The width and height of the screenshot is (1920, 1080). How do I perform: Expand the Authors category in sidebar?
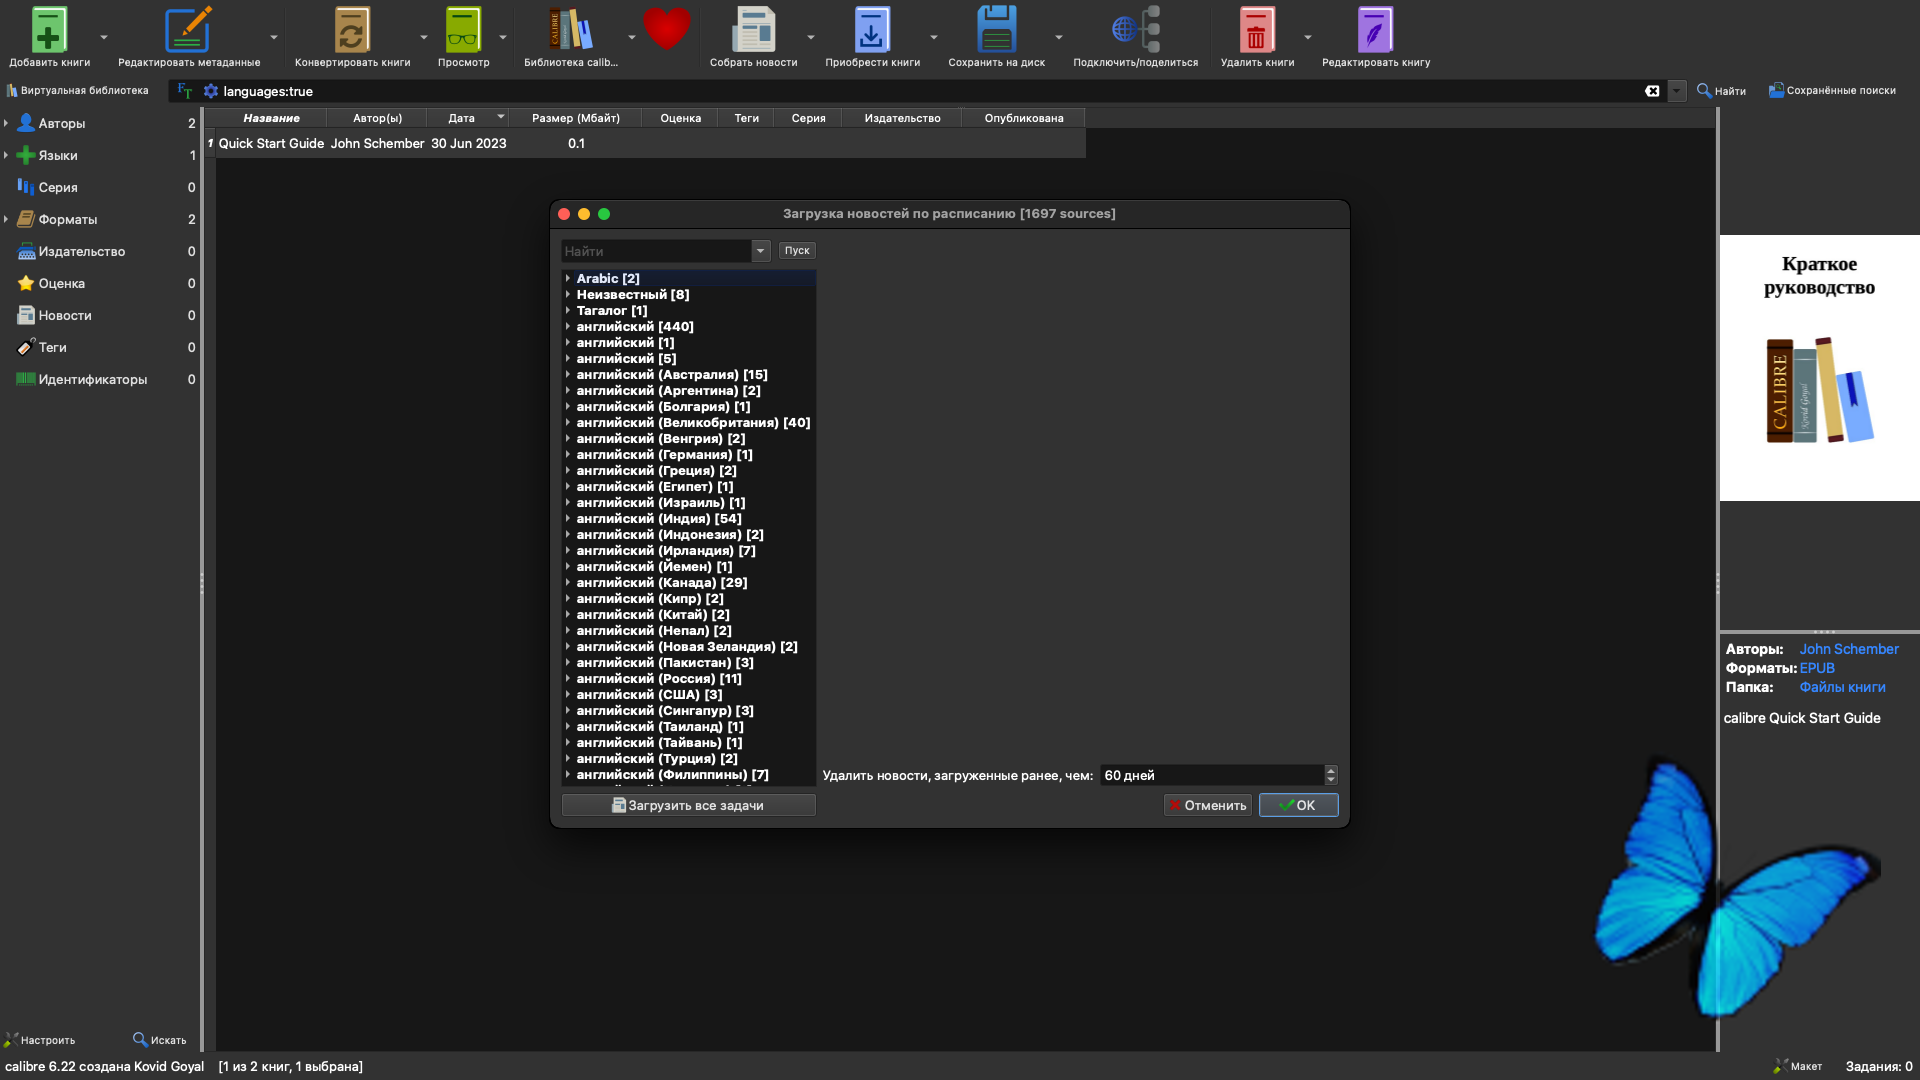click(x=6, y=124)
